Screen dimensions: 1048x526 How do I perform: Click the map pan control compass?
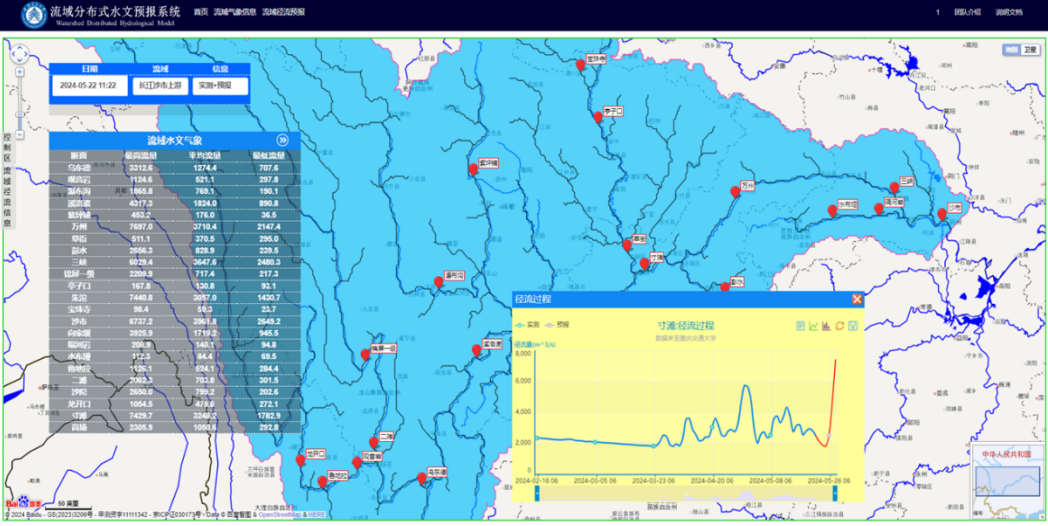[x=17, y=56]
